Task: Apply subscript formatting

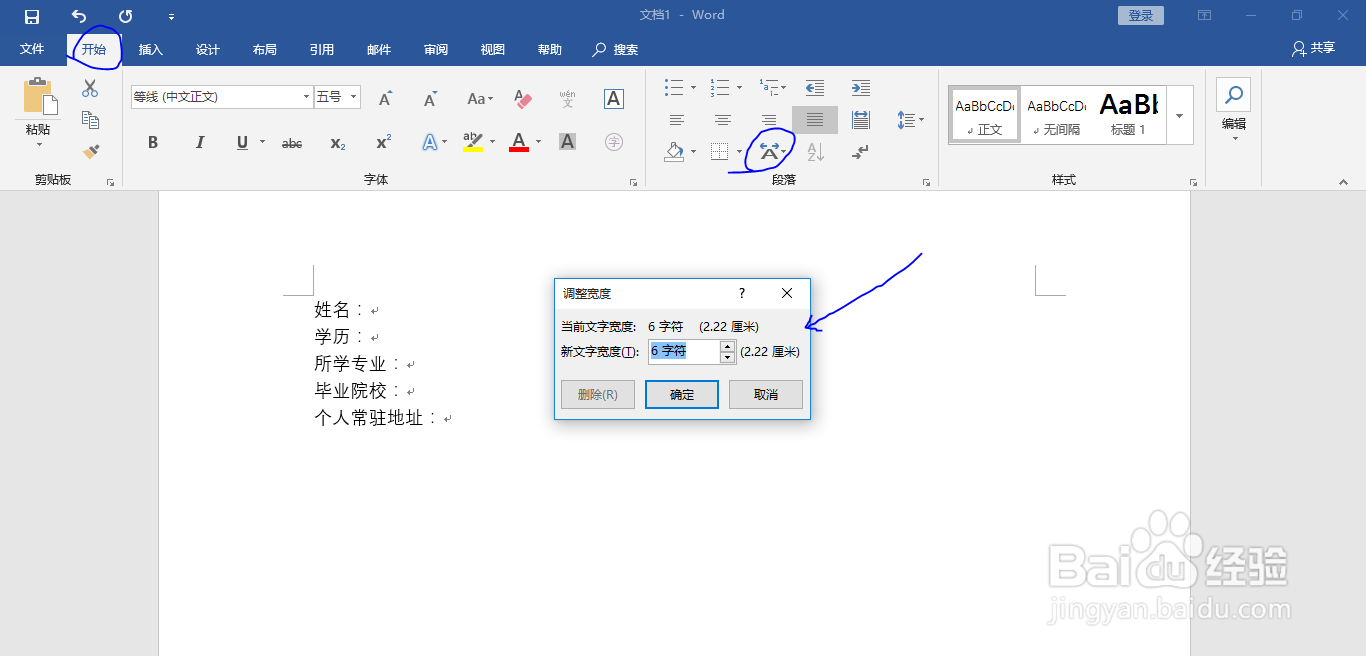Action: [x=337, y=142]
